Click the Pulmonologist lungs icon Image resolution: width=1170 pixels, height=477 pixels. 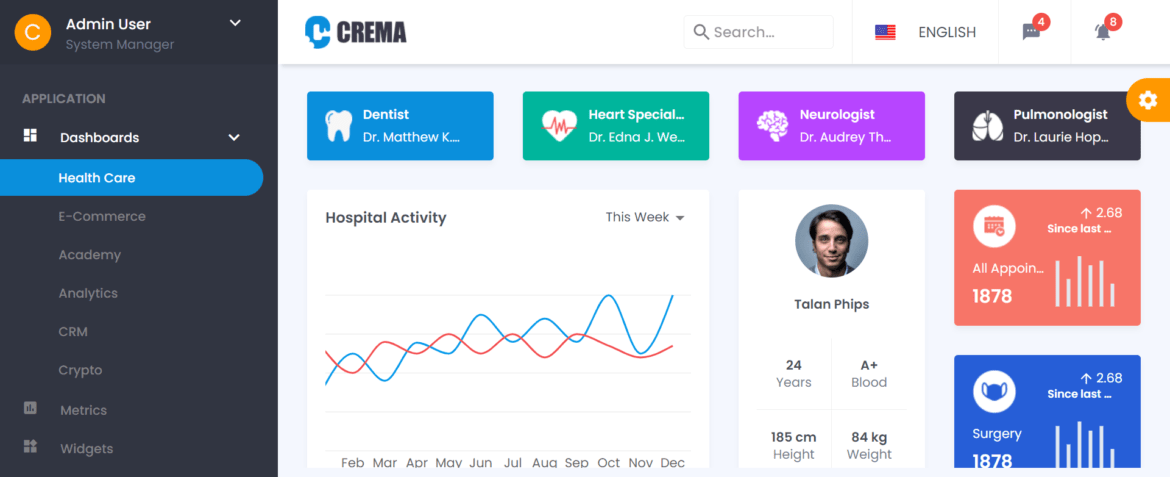click(x=987, y=126)
